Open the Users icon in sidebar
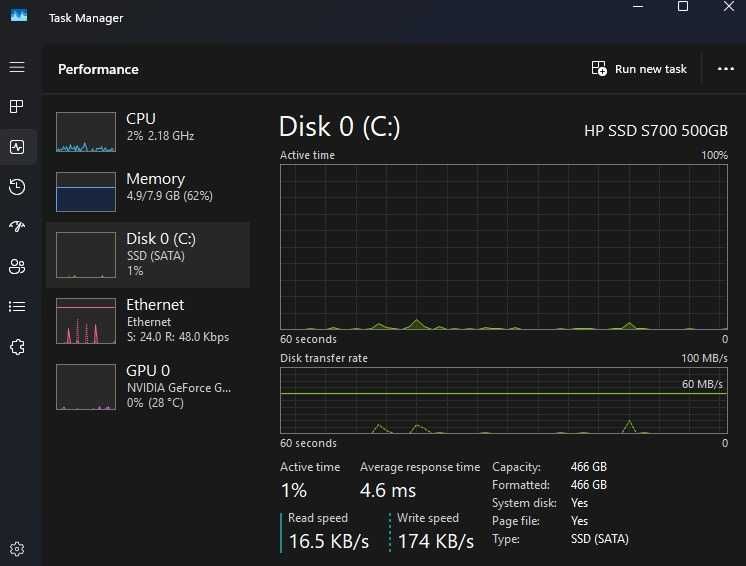Viewport: 746px width, 566px height. coord(17,267)
